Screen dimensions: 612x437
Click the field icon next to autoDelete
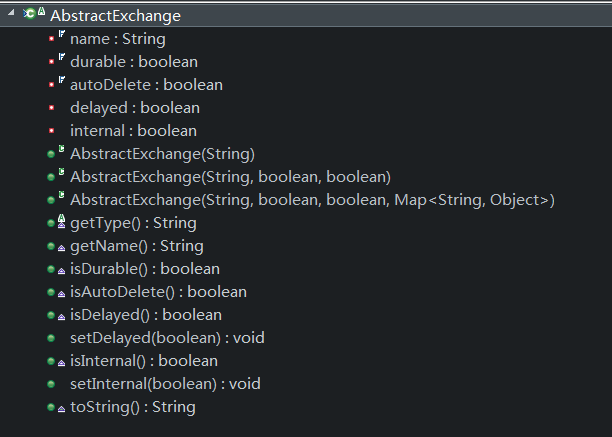pos(52,85)
